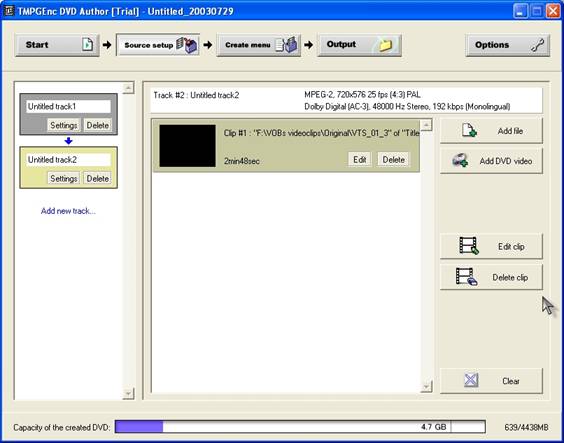Image resolution: width=564 pixels, height=443 pixels.
Task: Click the track list's scroll up arrow
Action: [128, 88]
